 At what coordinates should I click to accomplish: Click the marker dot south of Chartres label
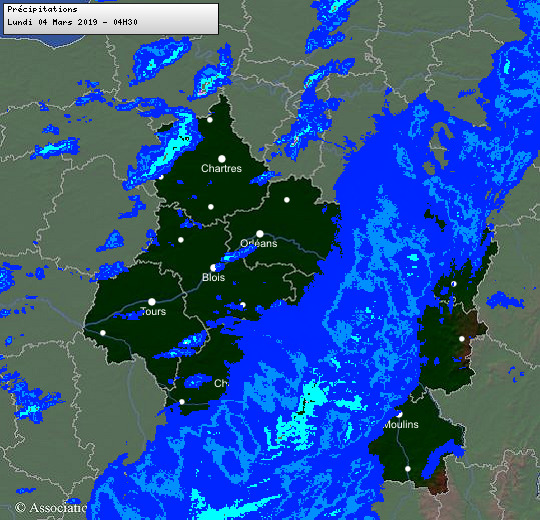click(x=211, y=207)
